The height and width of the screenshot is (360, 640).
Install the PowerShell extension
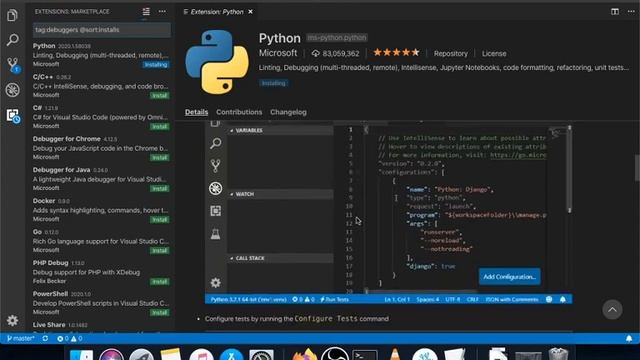point(160,313)
